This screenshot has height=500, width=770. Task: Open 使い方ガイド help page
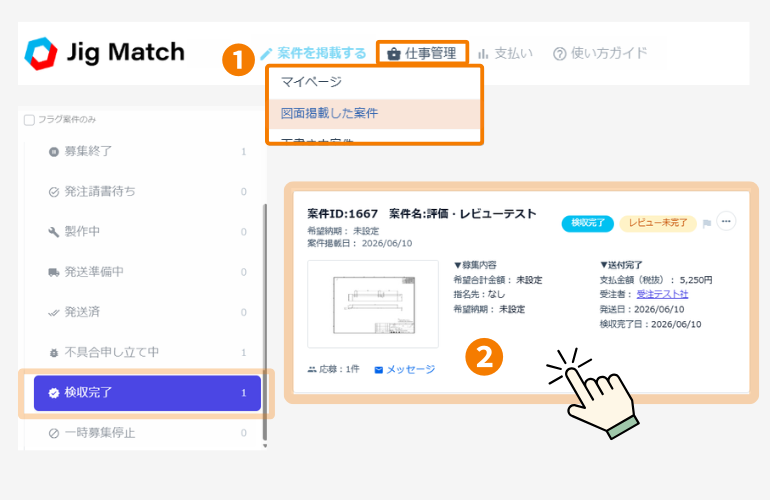click(600, 53)
